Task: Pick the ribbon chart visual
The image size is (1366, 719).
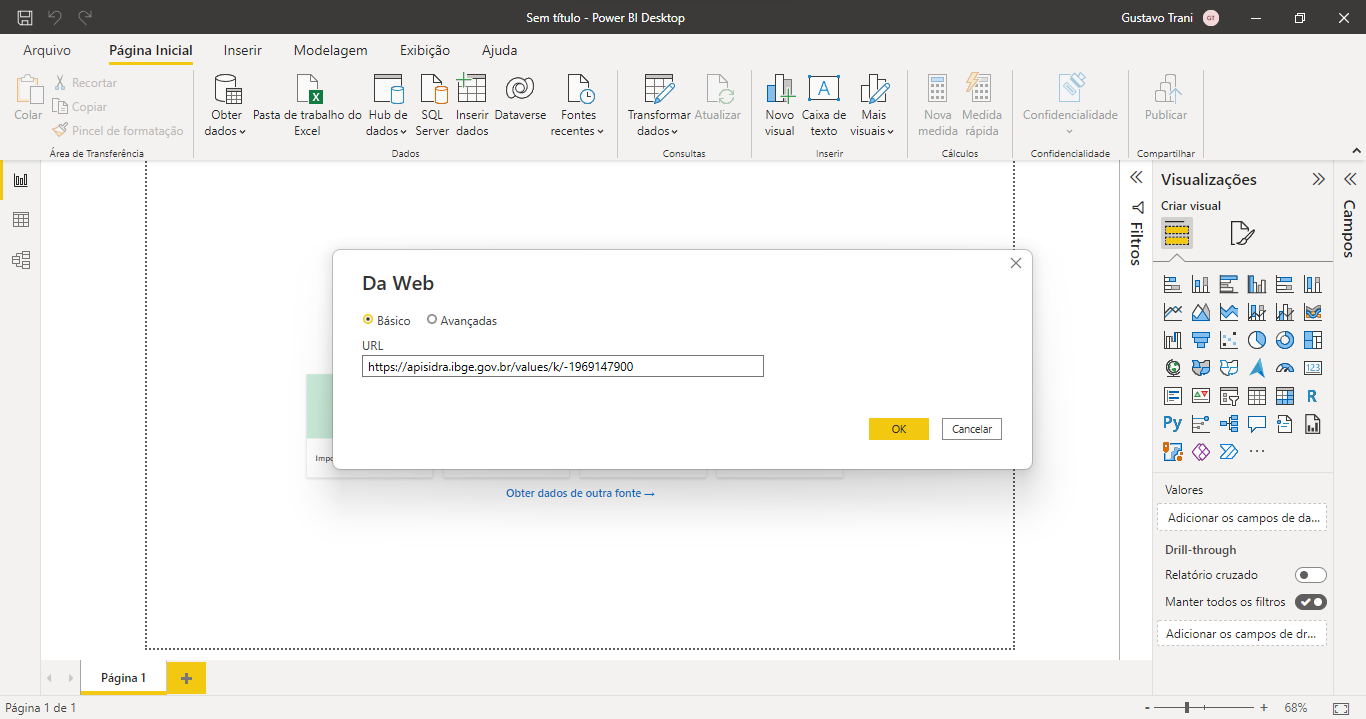Action: click(x=1313, y=312)
